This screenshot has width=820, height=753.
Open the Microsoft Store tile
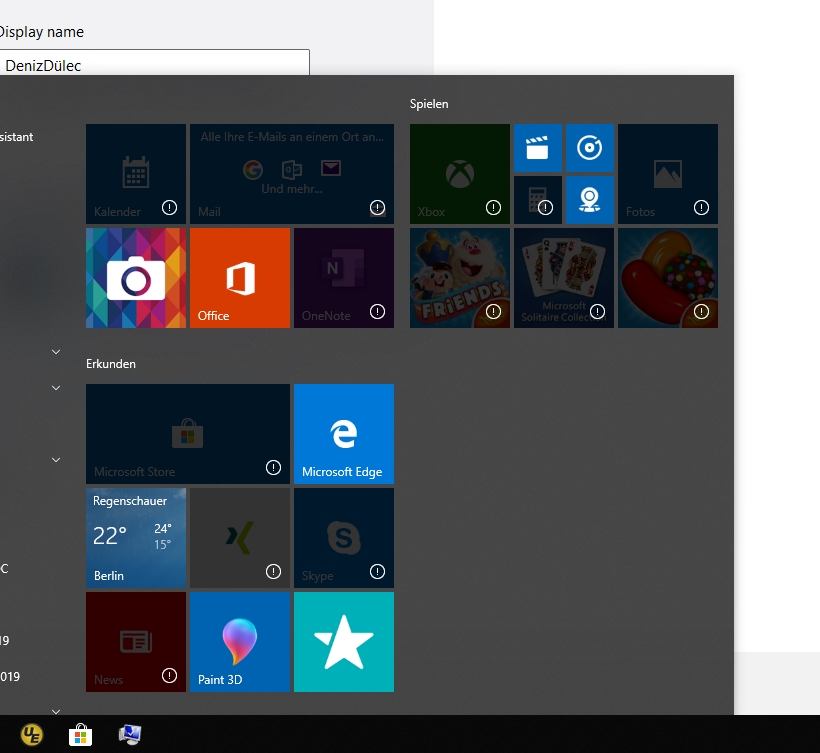[188, 433]
